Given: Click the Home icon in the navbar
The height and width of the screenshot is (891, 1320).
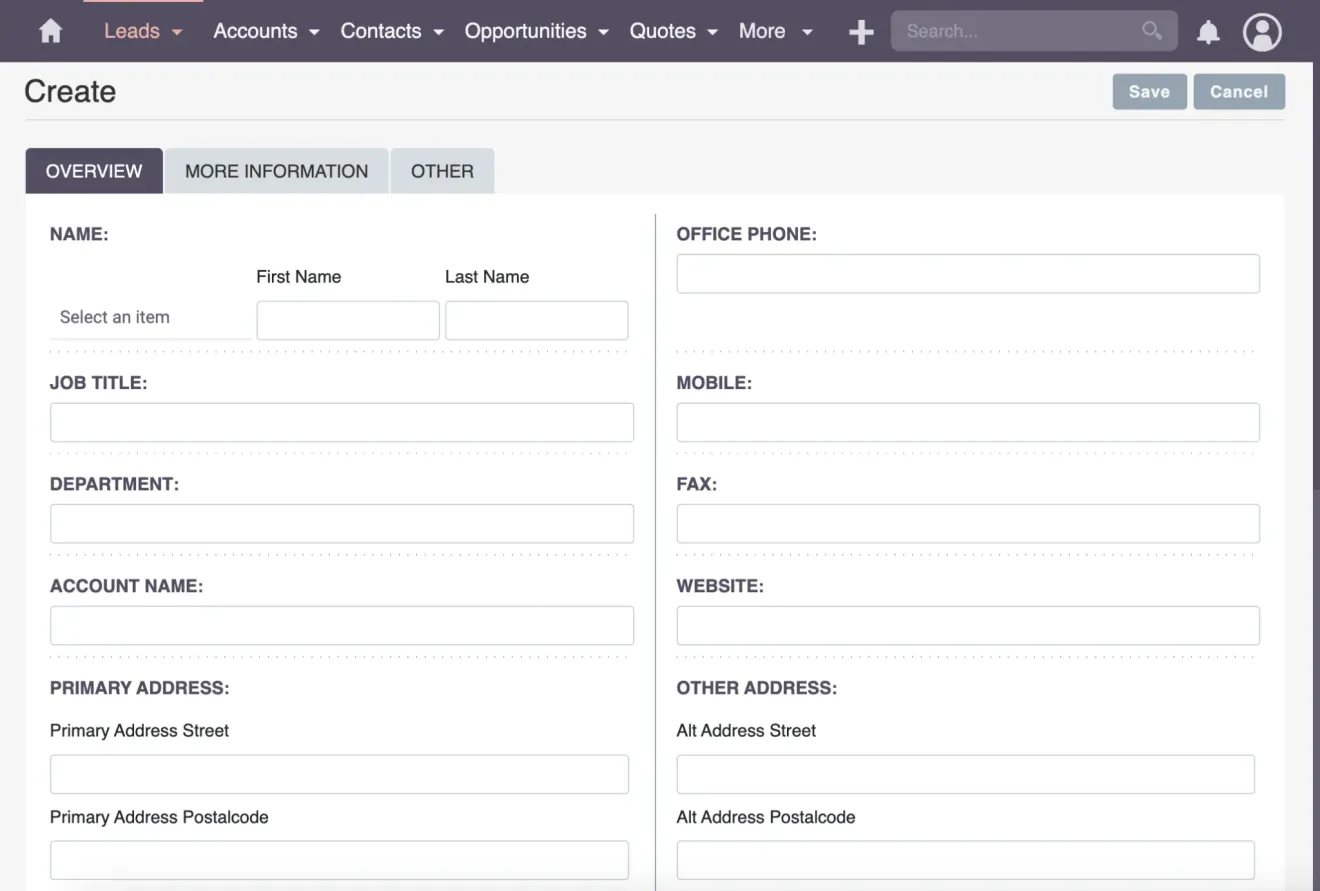Looking at the screenshot, I should pos(50,31).
